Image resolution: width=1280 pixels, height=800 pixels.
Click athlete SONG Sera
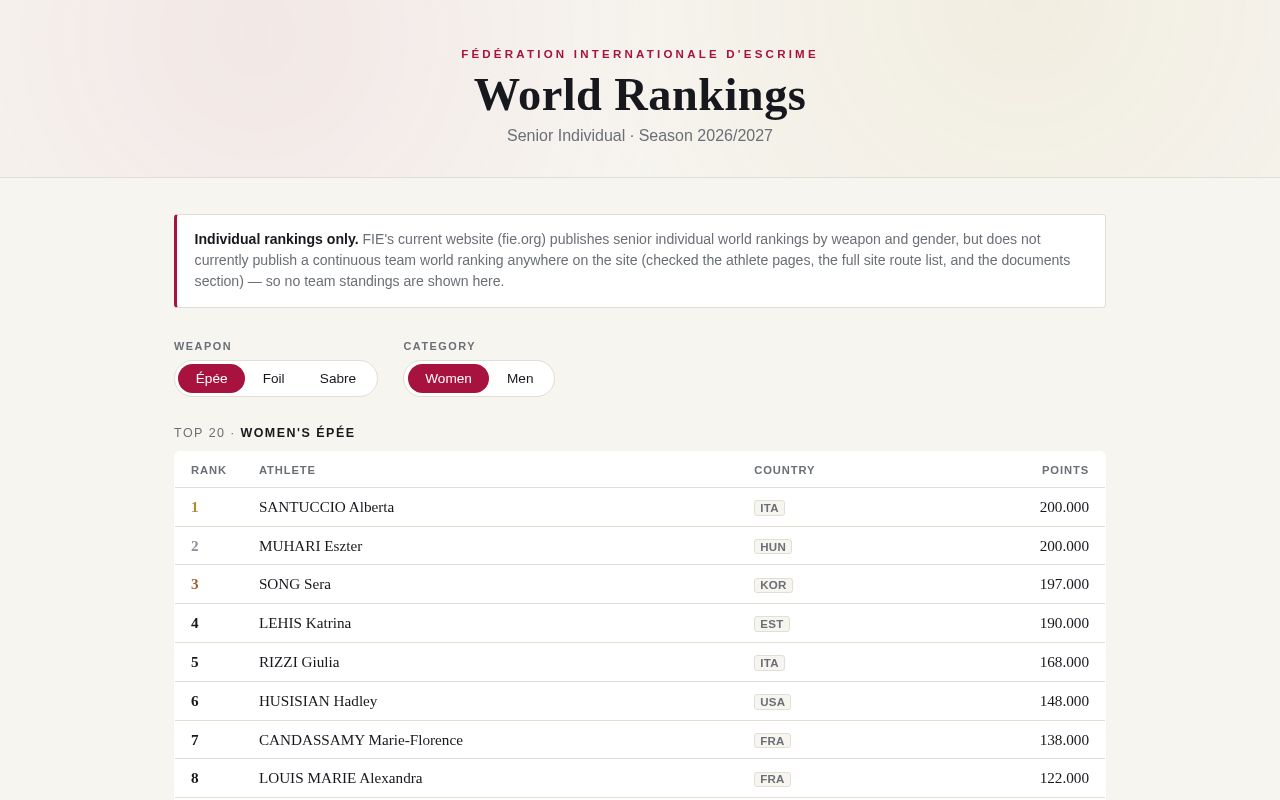coord(295,584)
